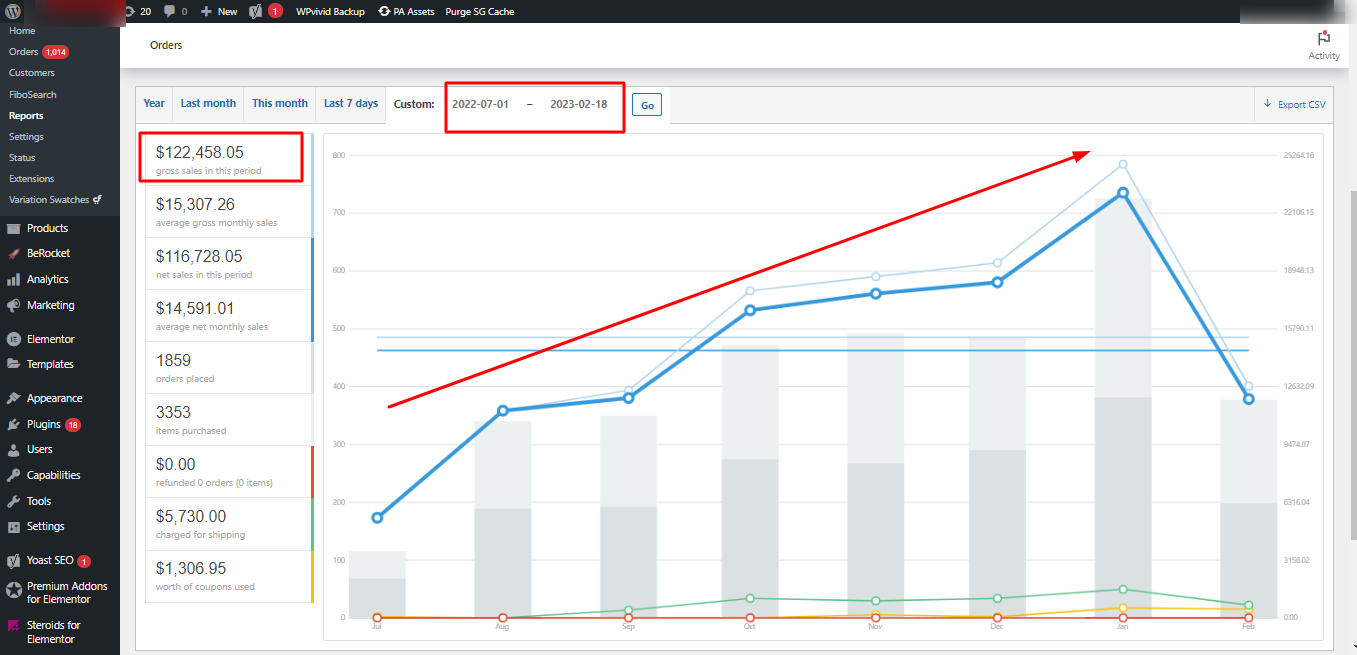Toggle the charged for shipping series
This screenshot has height=655, width=1357.
point(229,524)
